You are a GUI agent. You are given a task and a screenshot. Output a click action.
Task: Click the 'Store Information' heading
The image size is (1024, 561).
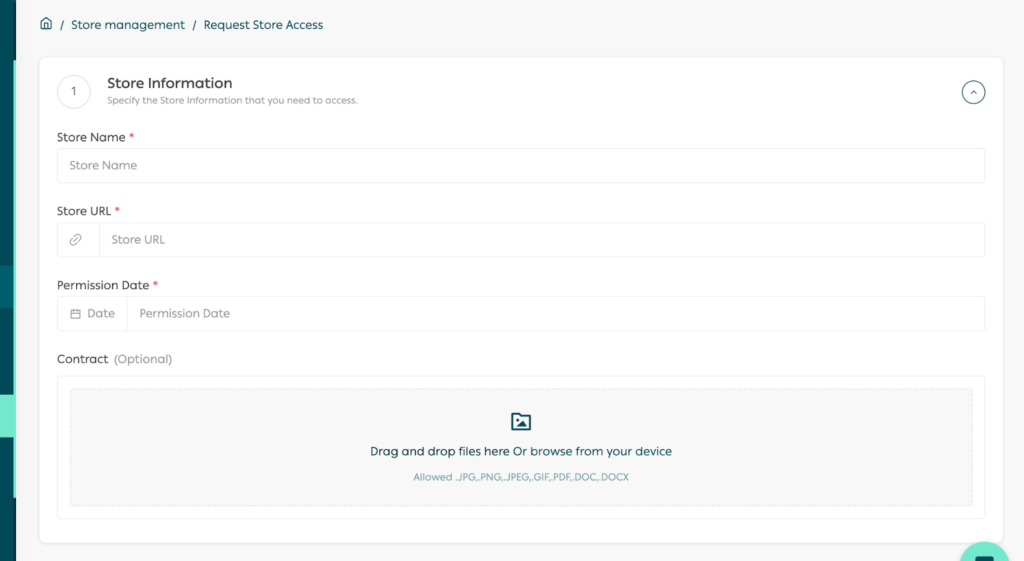click(170, 83)
